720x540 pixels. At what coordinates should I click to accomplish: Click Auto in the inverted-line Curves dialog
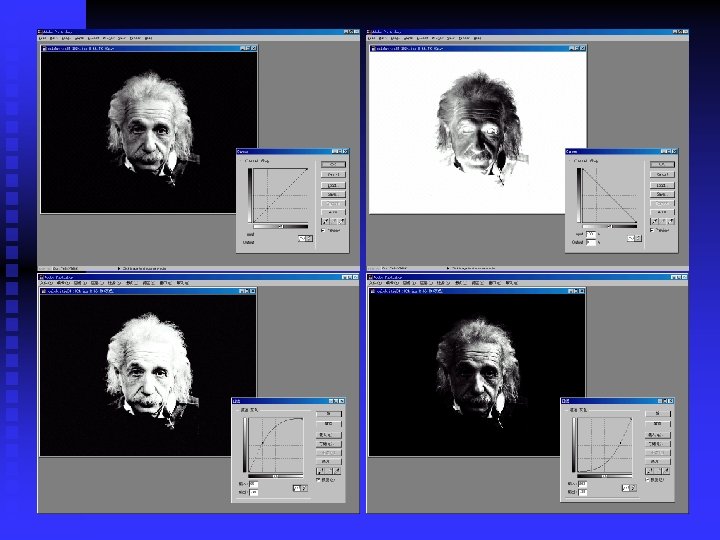[662, 212]
